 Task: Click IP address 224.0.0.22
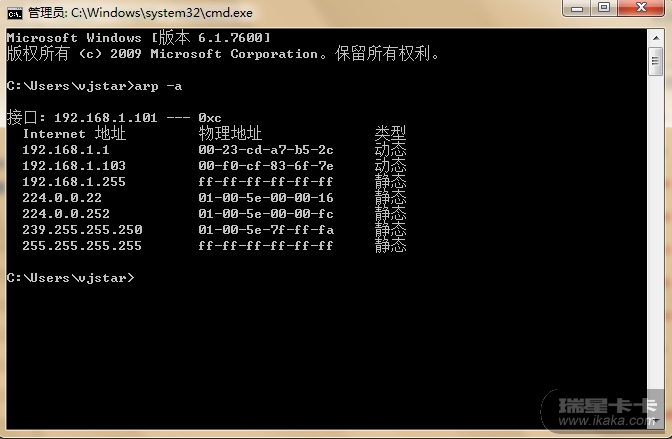[62, 198]
